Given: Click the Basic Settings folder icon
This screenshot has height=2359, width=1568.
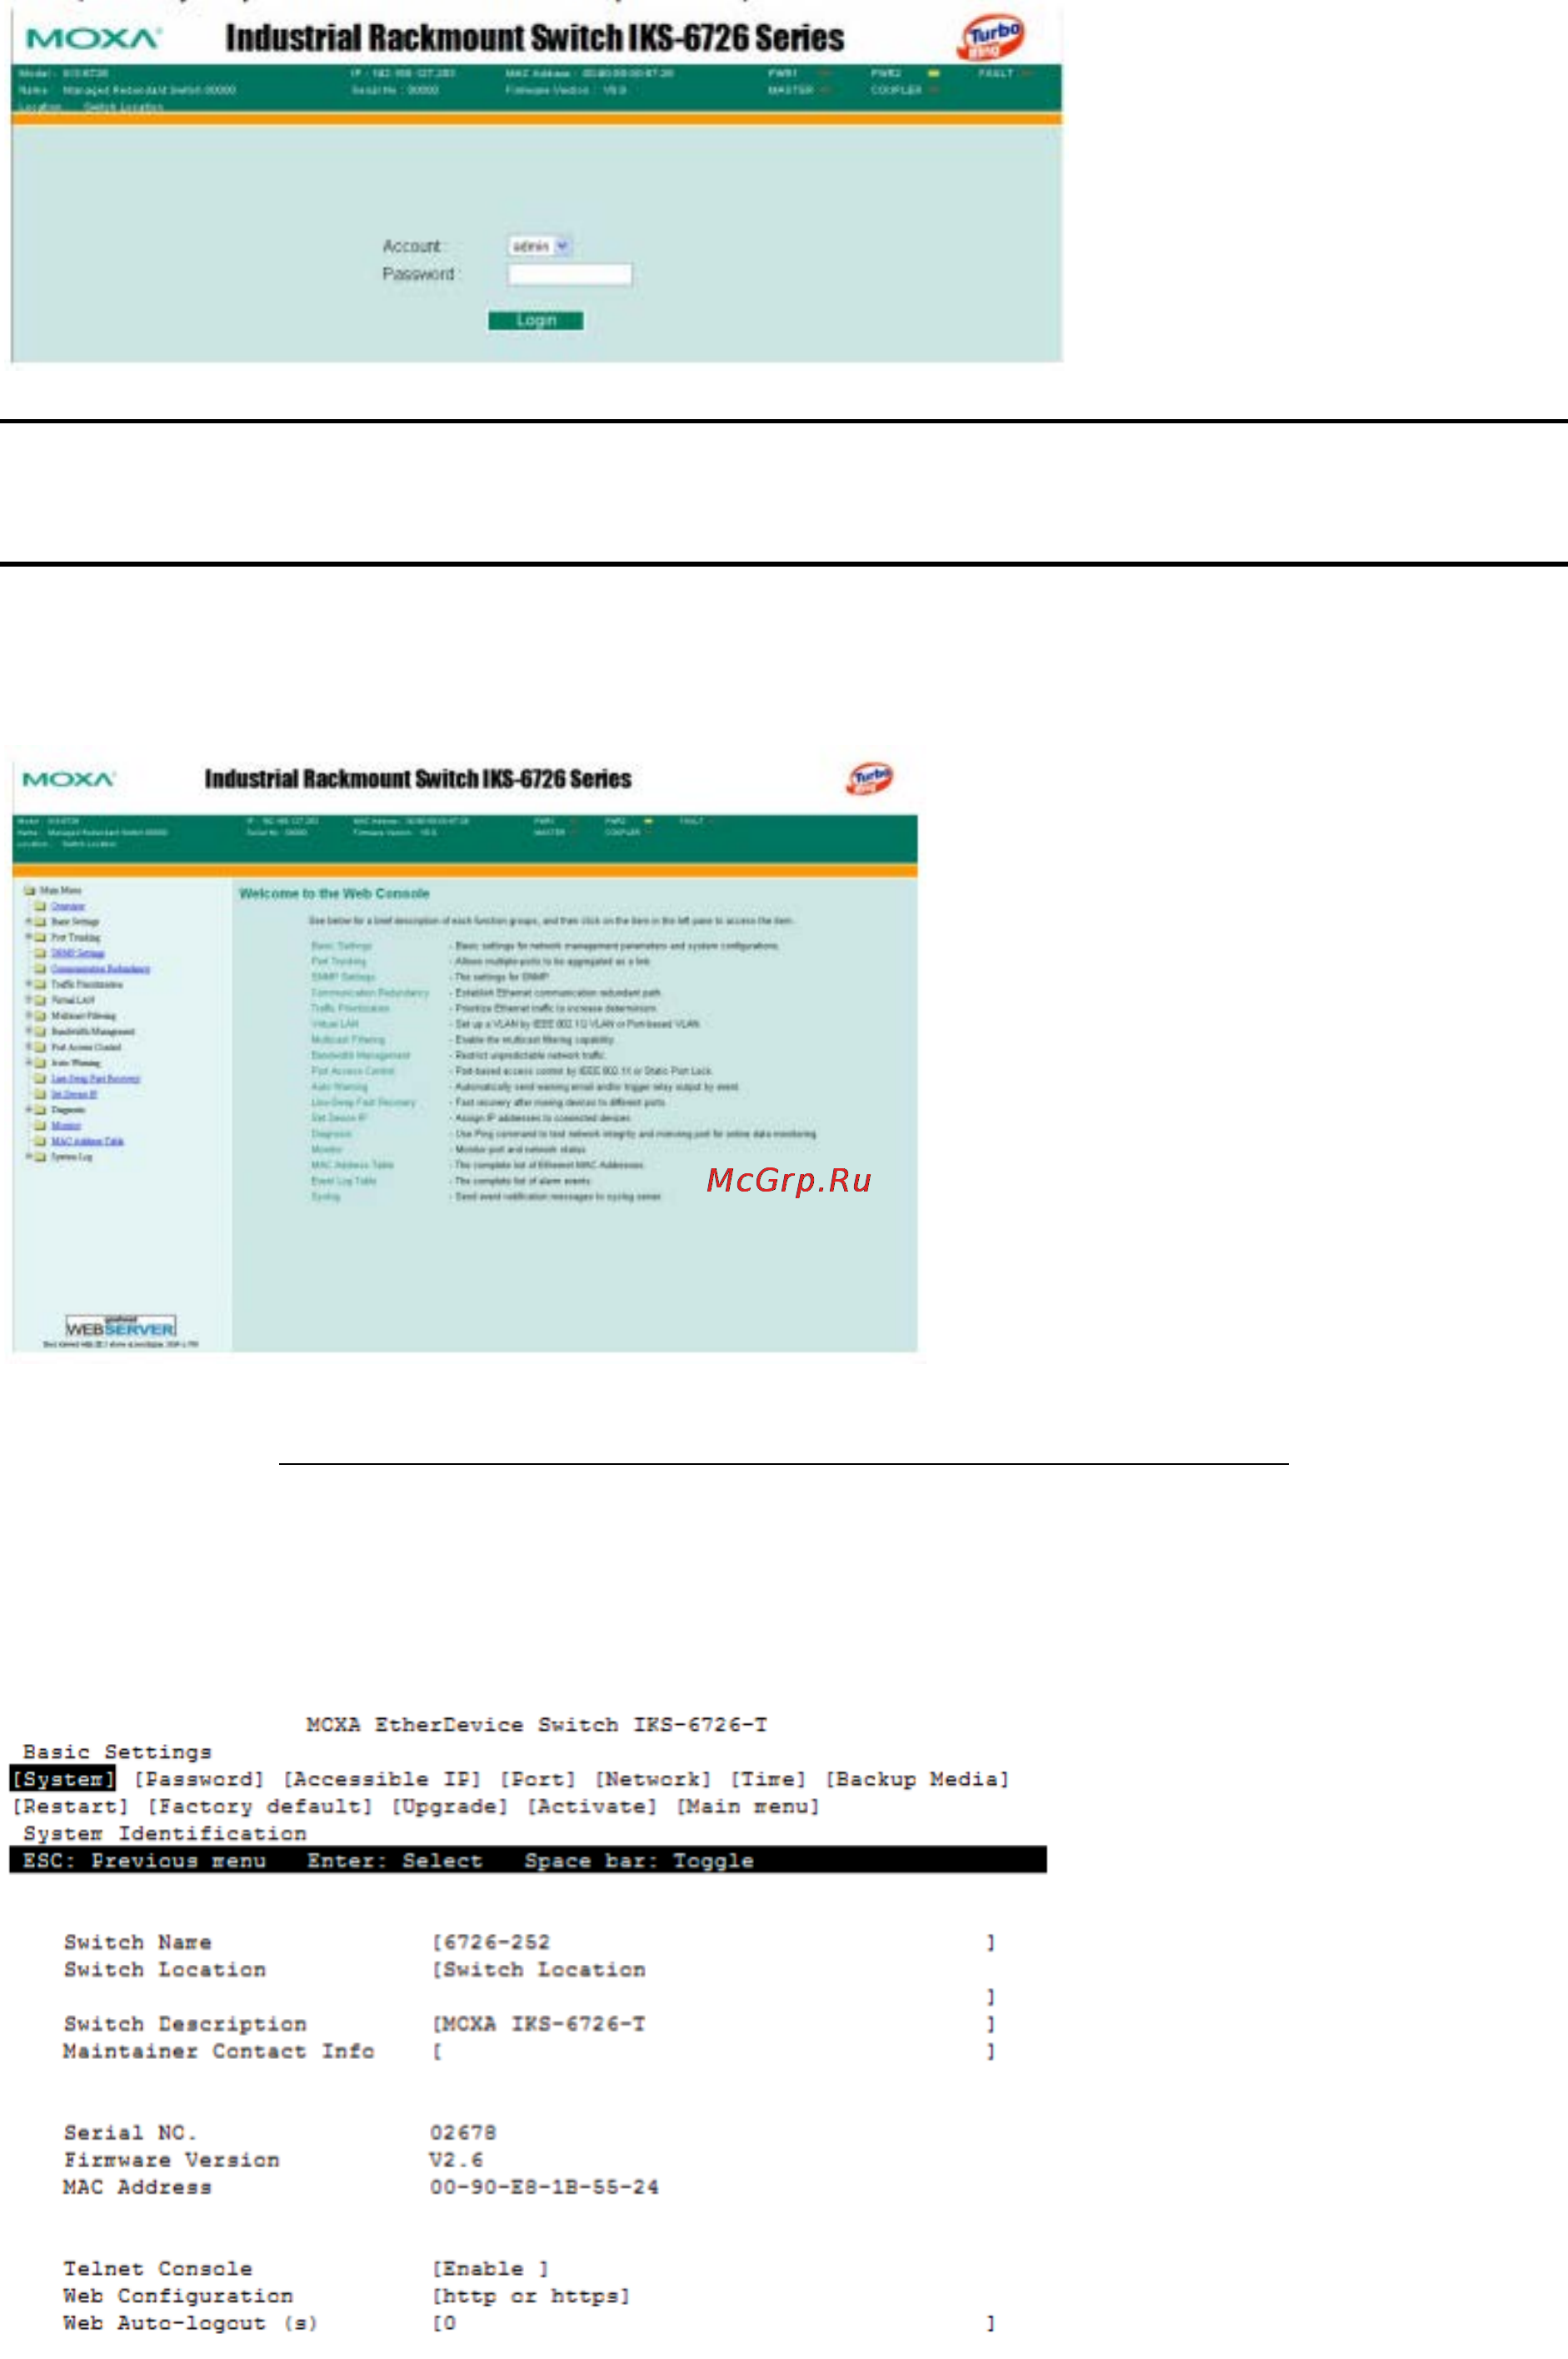Looking at the screenshot, I should coord(41,922).
